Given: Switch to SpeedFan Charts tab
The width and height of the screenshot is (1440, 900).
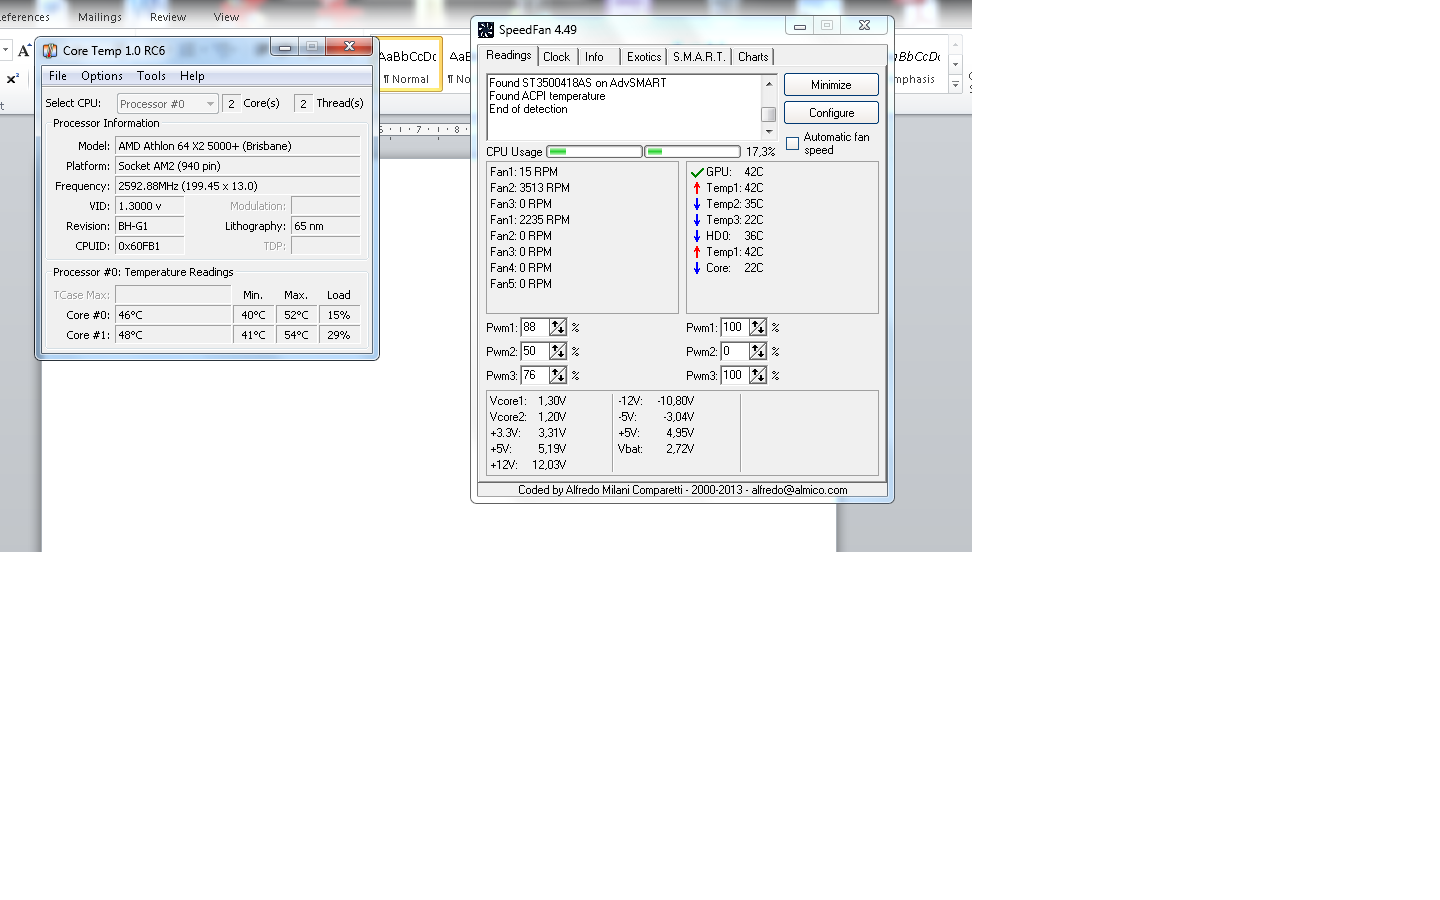Looking at the screenshot, I should click(753, 57).
